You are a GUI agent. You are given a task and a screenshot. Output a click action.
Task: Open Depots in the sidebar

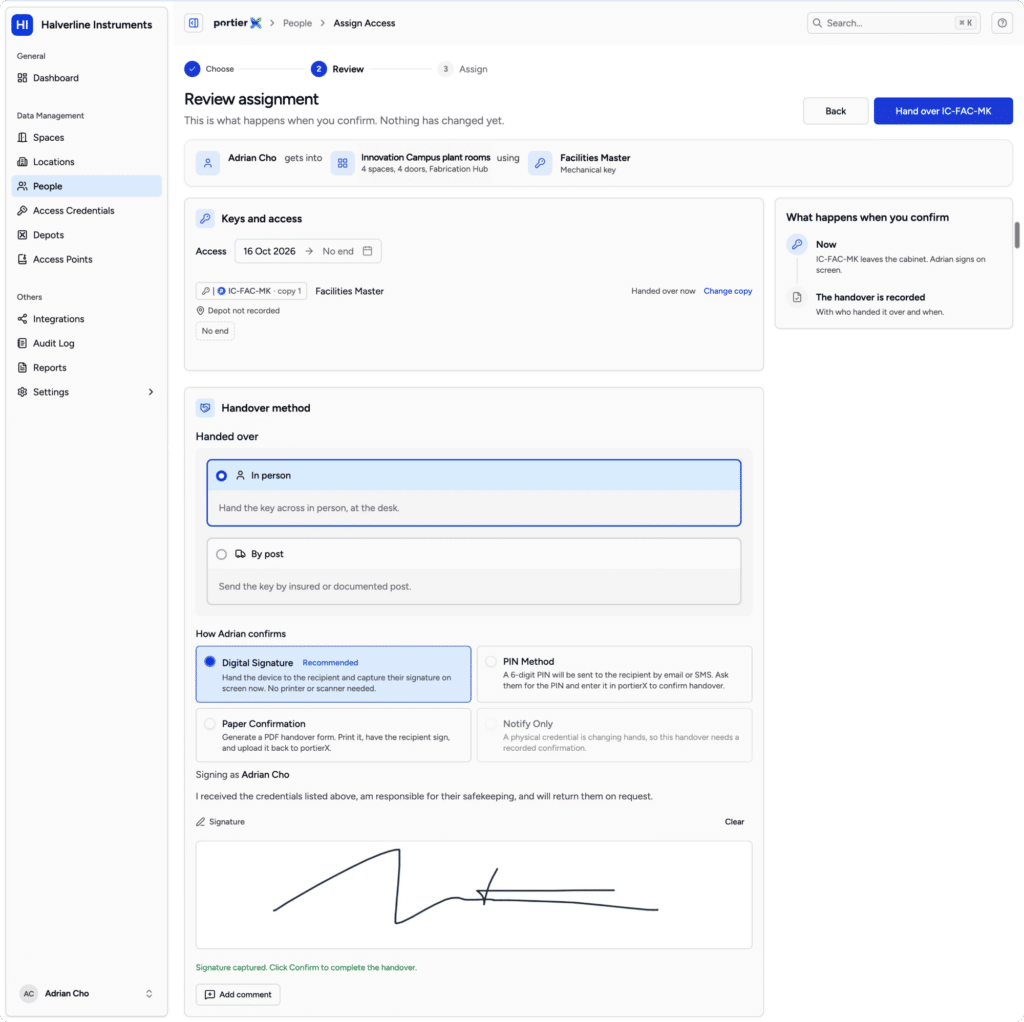[x=86, y=235]
